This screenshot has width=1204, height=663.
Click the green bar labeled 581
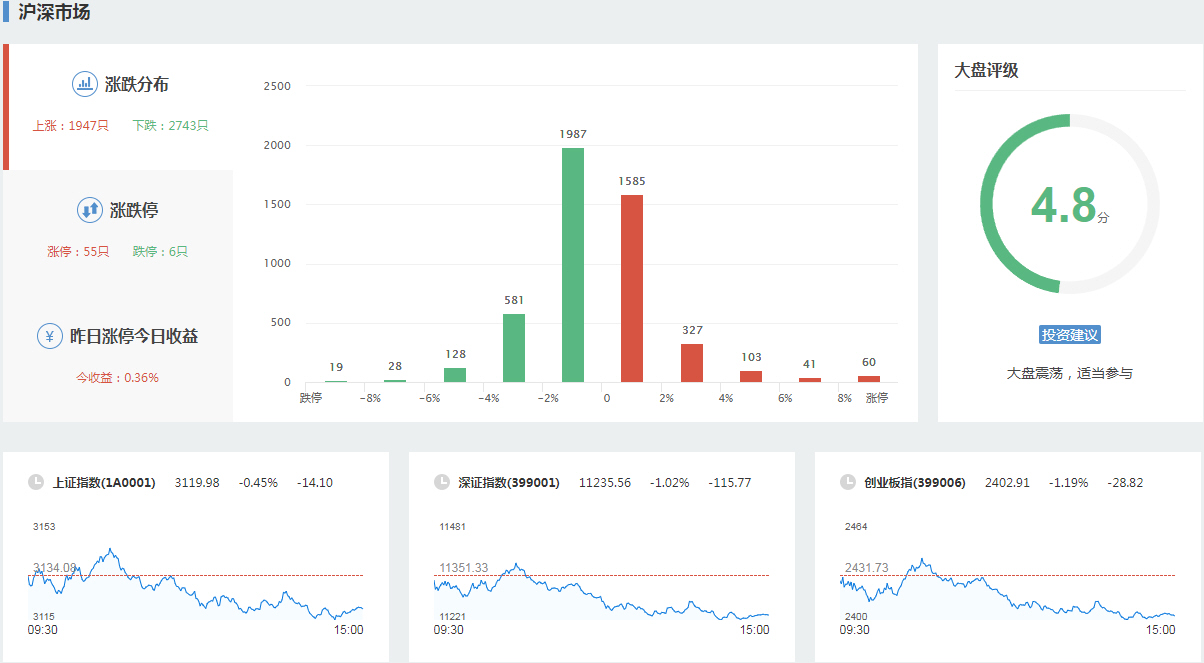514,347
